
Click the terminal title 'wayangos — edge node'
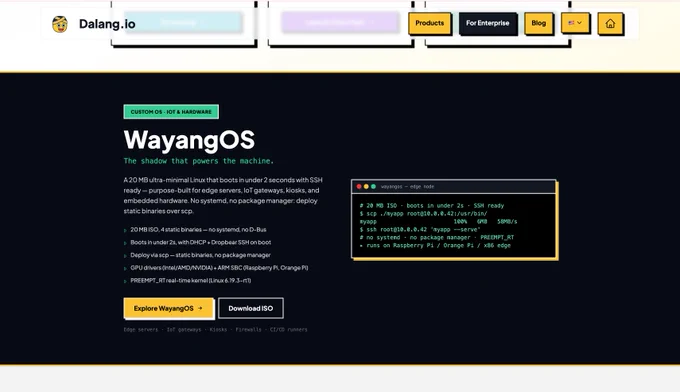point(407,186)
